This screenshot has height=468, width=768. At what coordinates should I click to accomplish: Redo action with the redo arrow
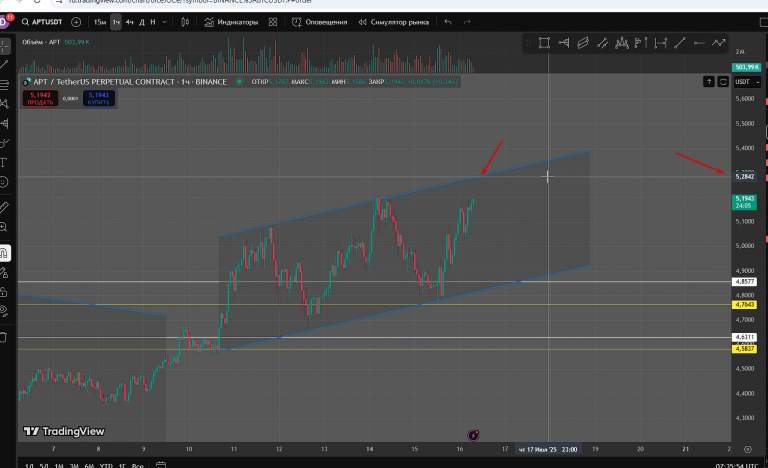(x=467, y=22)
